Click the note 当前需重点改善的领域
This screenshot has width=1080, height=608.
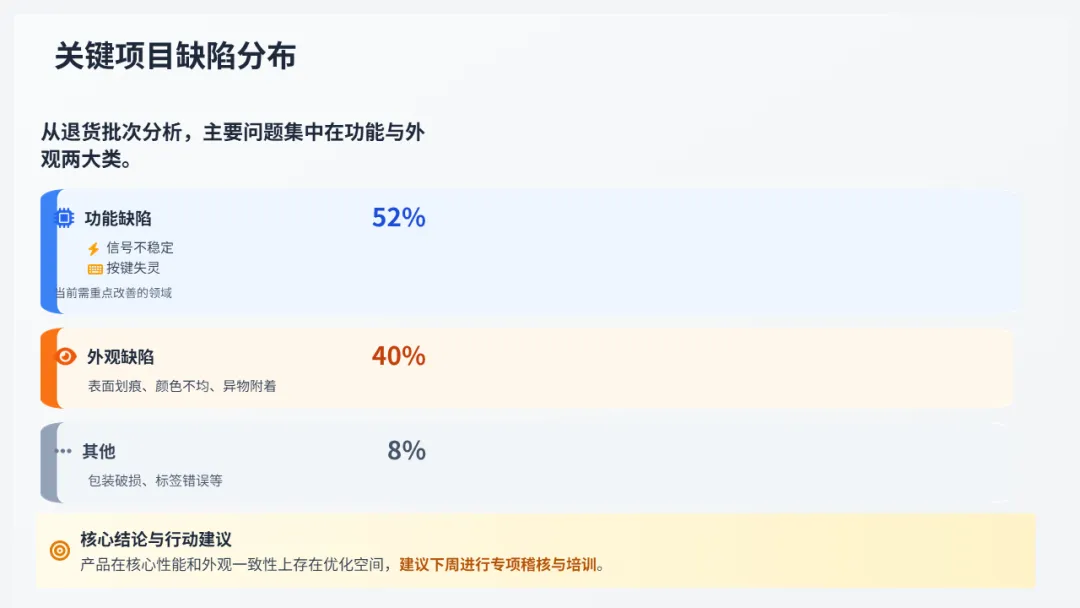tap(113, 293)
